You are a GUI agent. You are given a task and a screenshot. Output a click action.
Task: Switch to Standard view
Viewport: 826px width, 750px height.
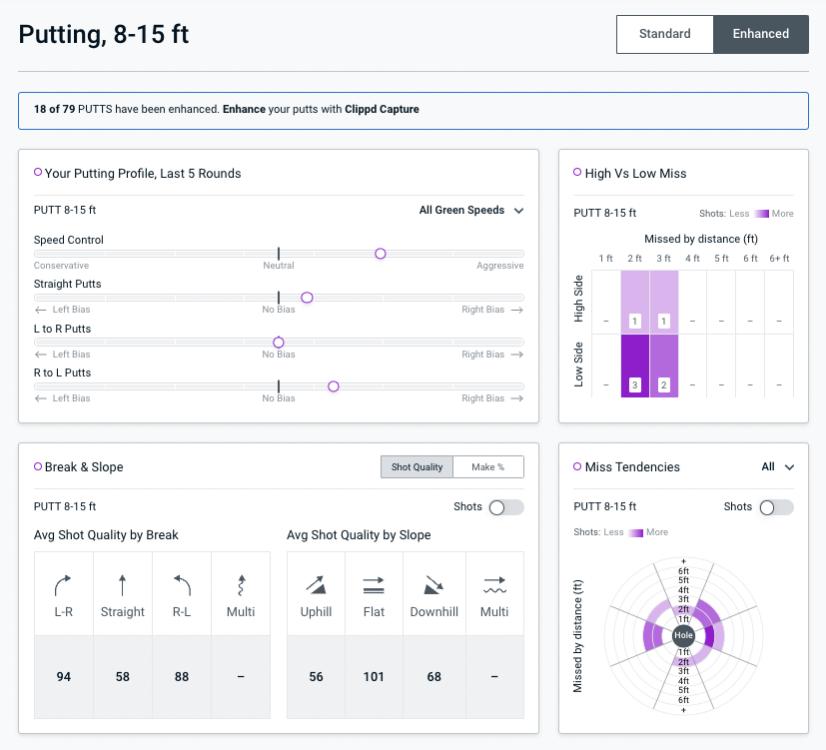664,34
